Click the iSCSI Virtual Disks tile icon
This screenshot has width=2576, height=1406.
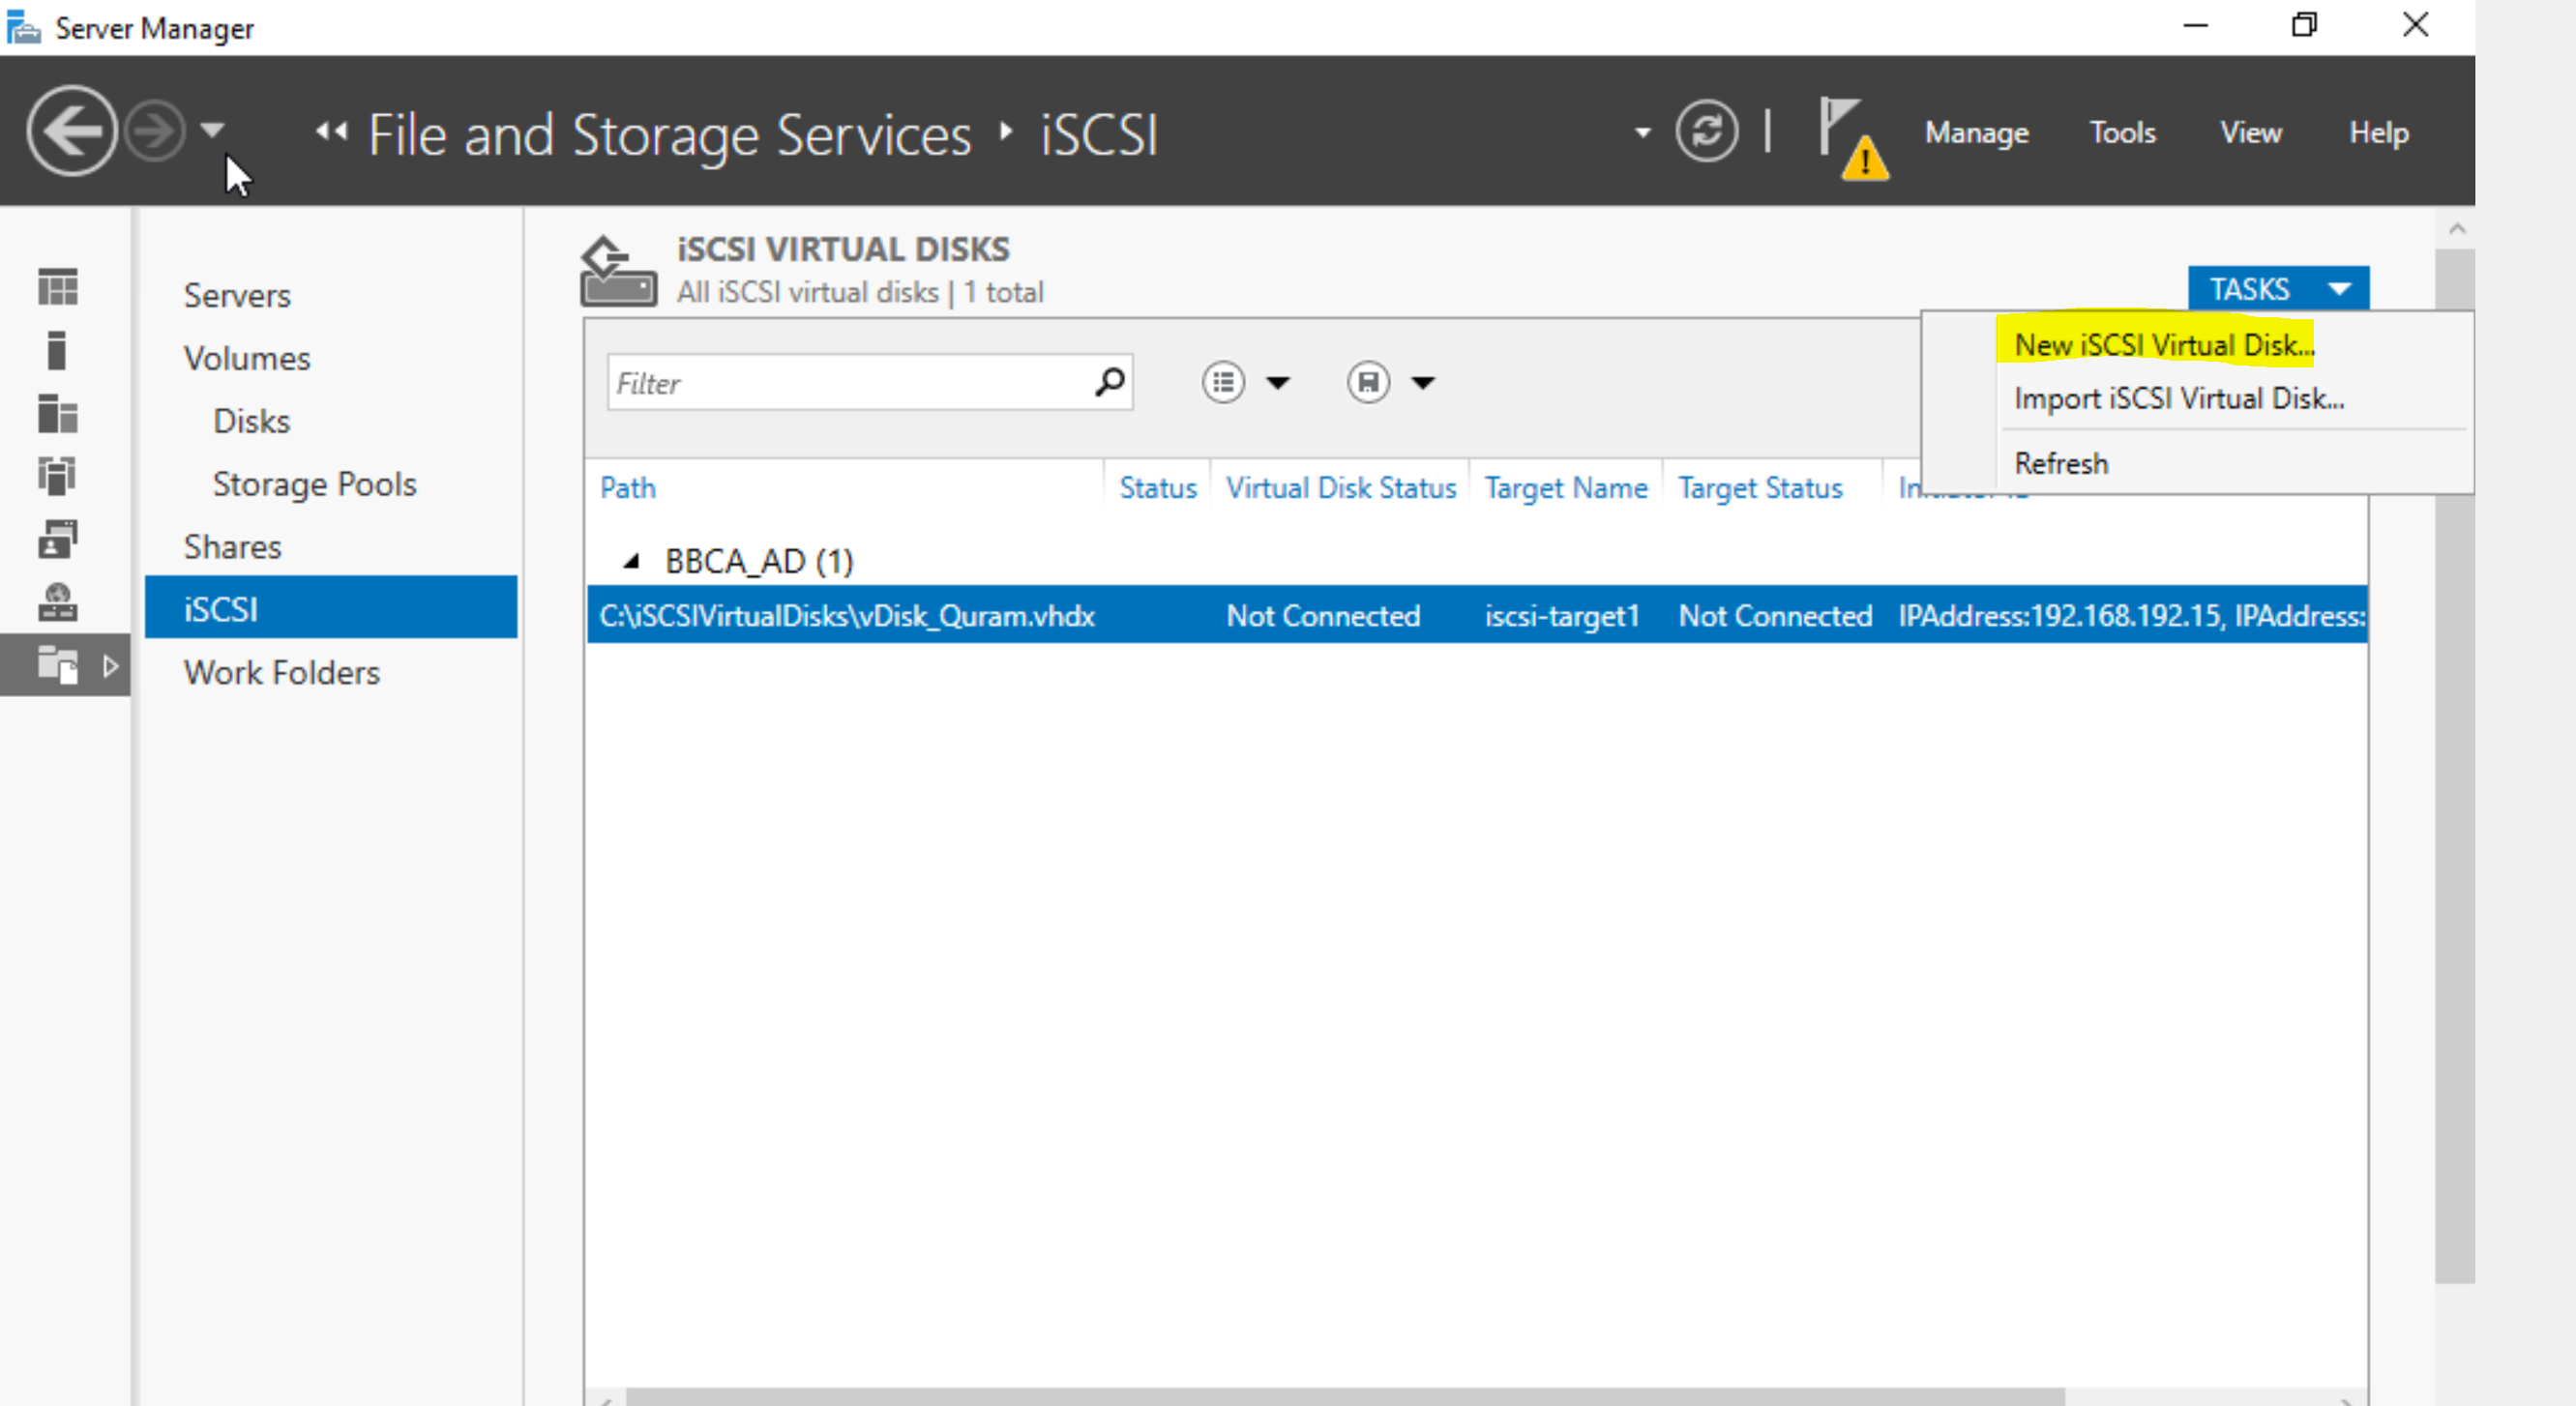pyautogui.click(x=618, y=270)
